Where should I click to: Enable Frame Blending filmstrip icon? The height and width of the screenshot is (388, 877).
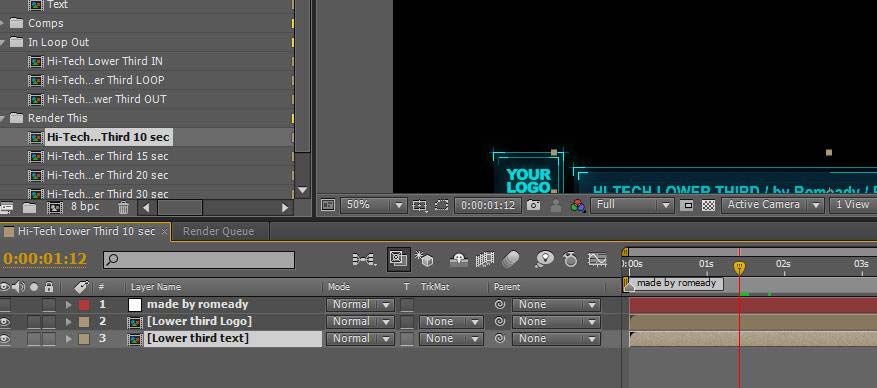pyautogui.click(x=484, y=259)
